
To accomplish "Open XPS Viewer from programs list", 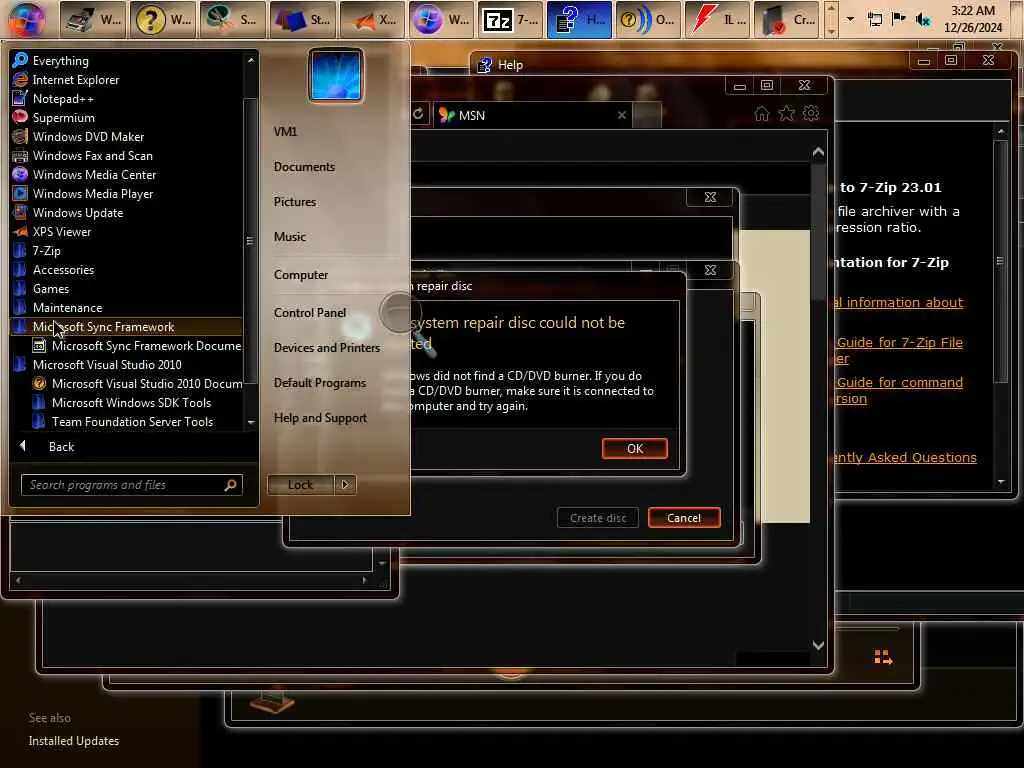I will [x=62, y=231].
